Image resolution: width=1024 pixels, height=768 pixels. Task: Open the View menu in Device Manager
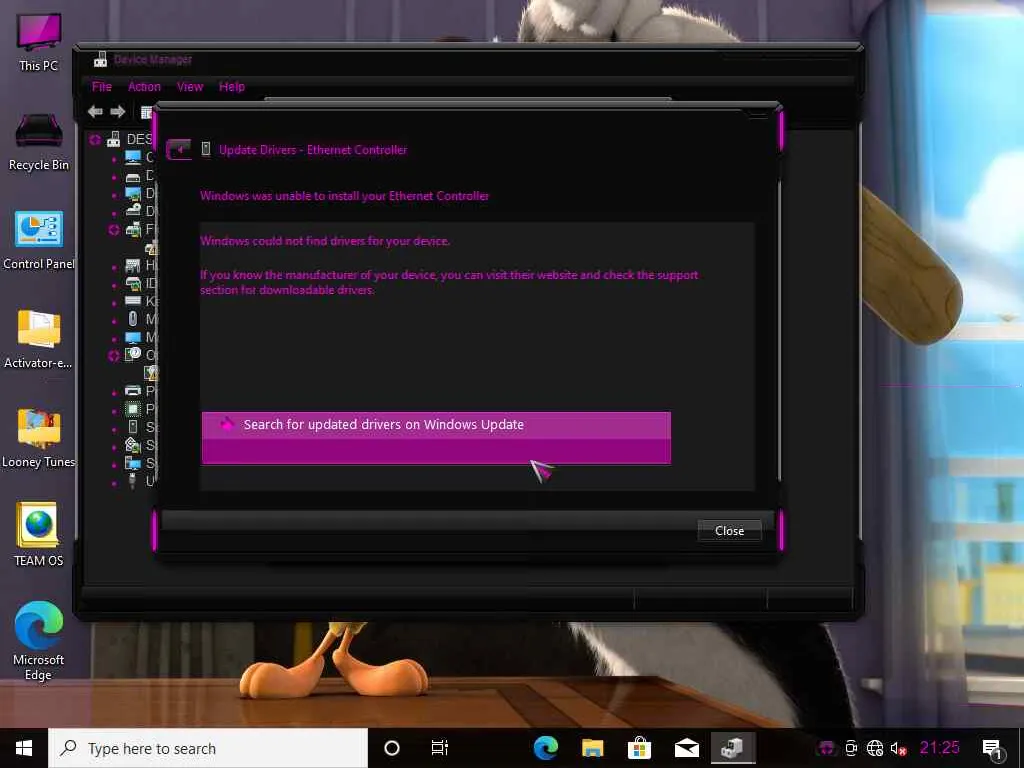pos(190,86)
